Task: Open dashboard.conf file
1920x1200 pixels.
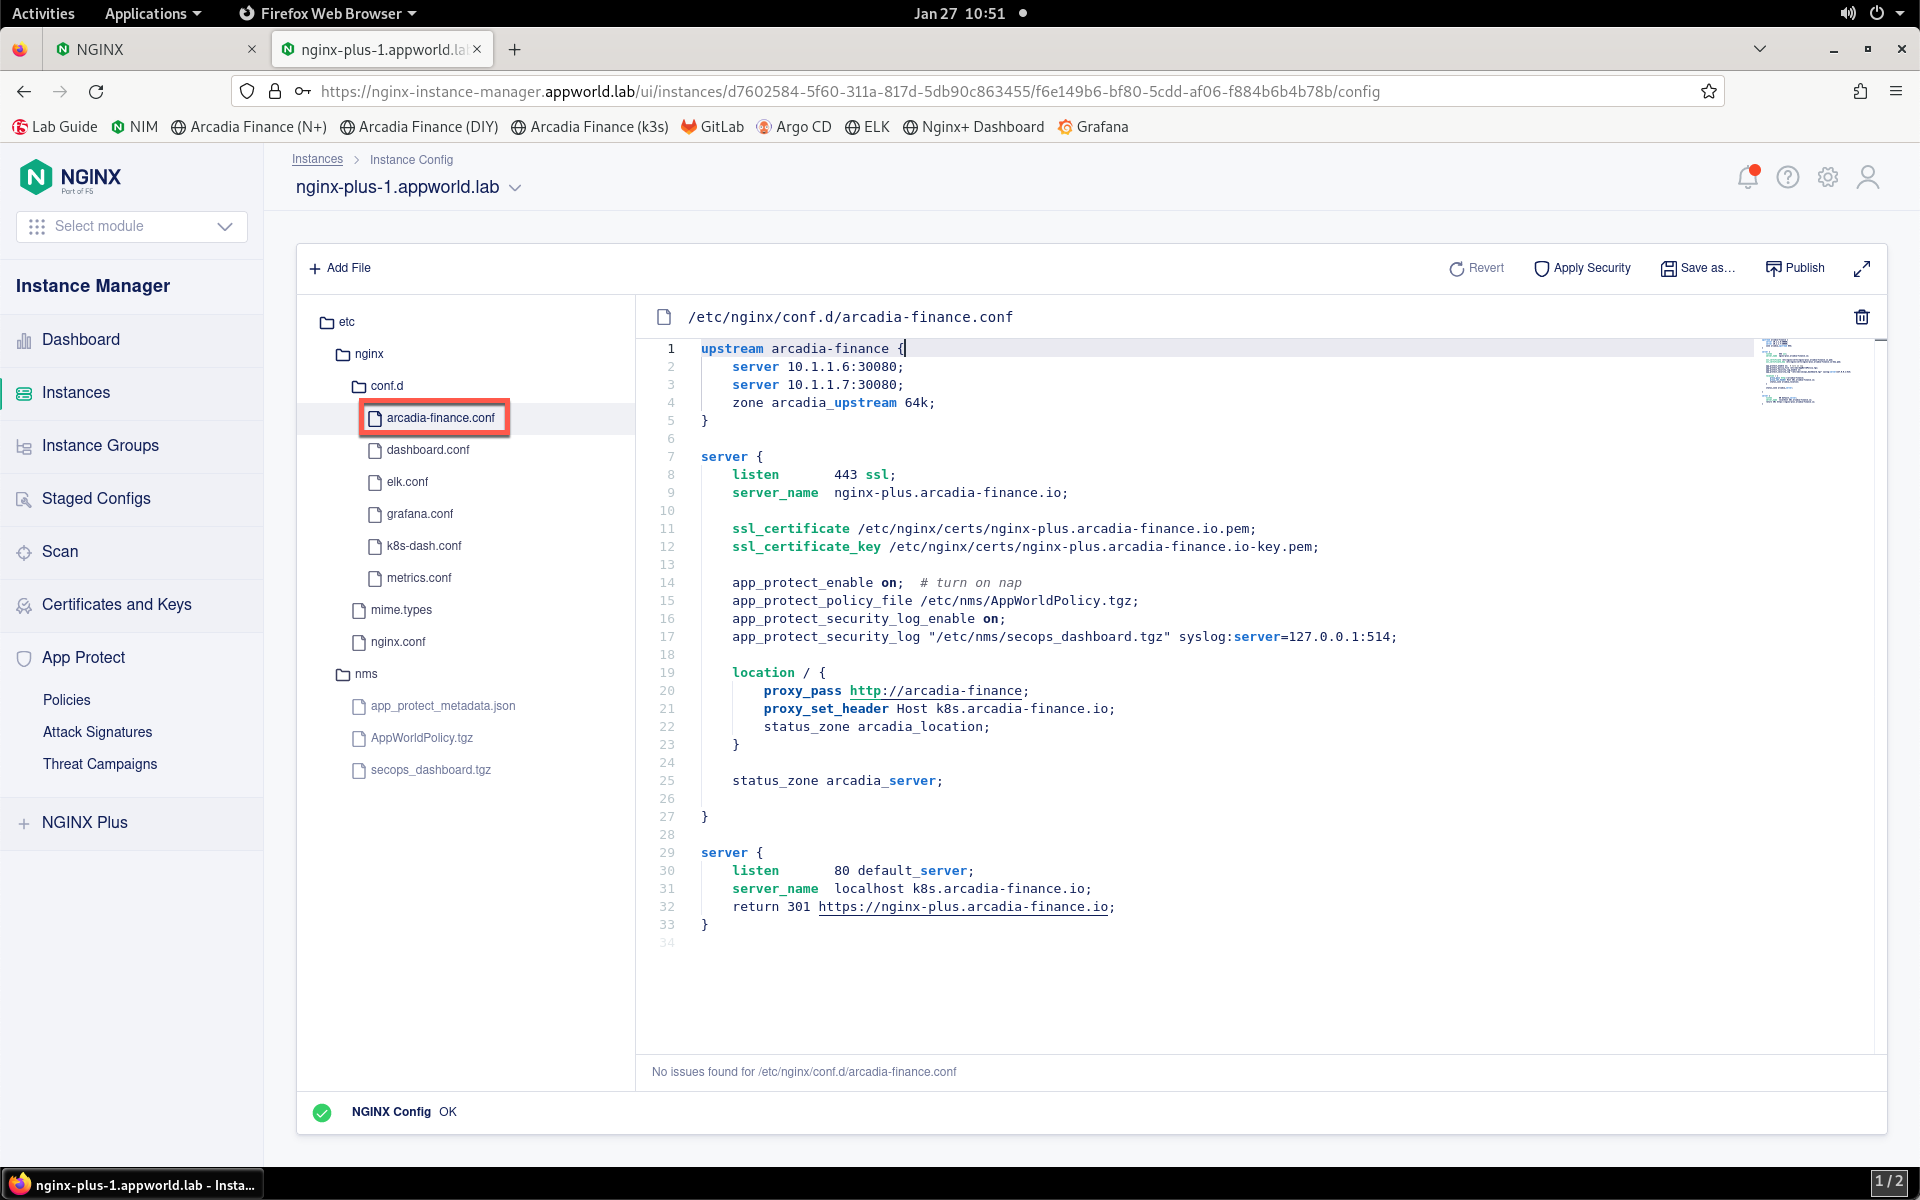Action: click(x=419, y=450)
